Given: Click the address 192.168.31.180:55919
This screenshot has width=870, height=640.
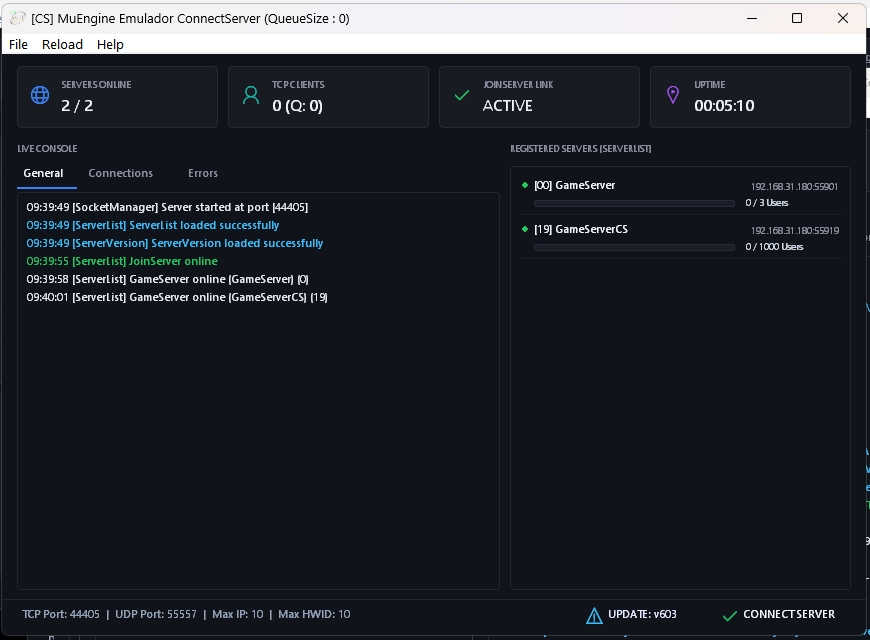Looking at the screenshot, I should pyautogui.click(x=795, y=230).
